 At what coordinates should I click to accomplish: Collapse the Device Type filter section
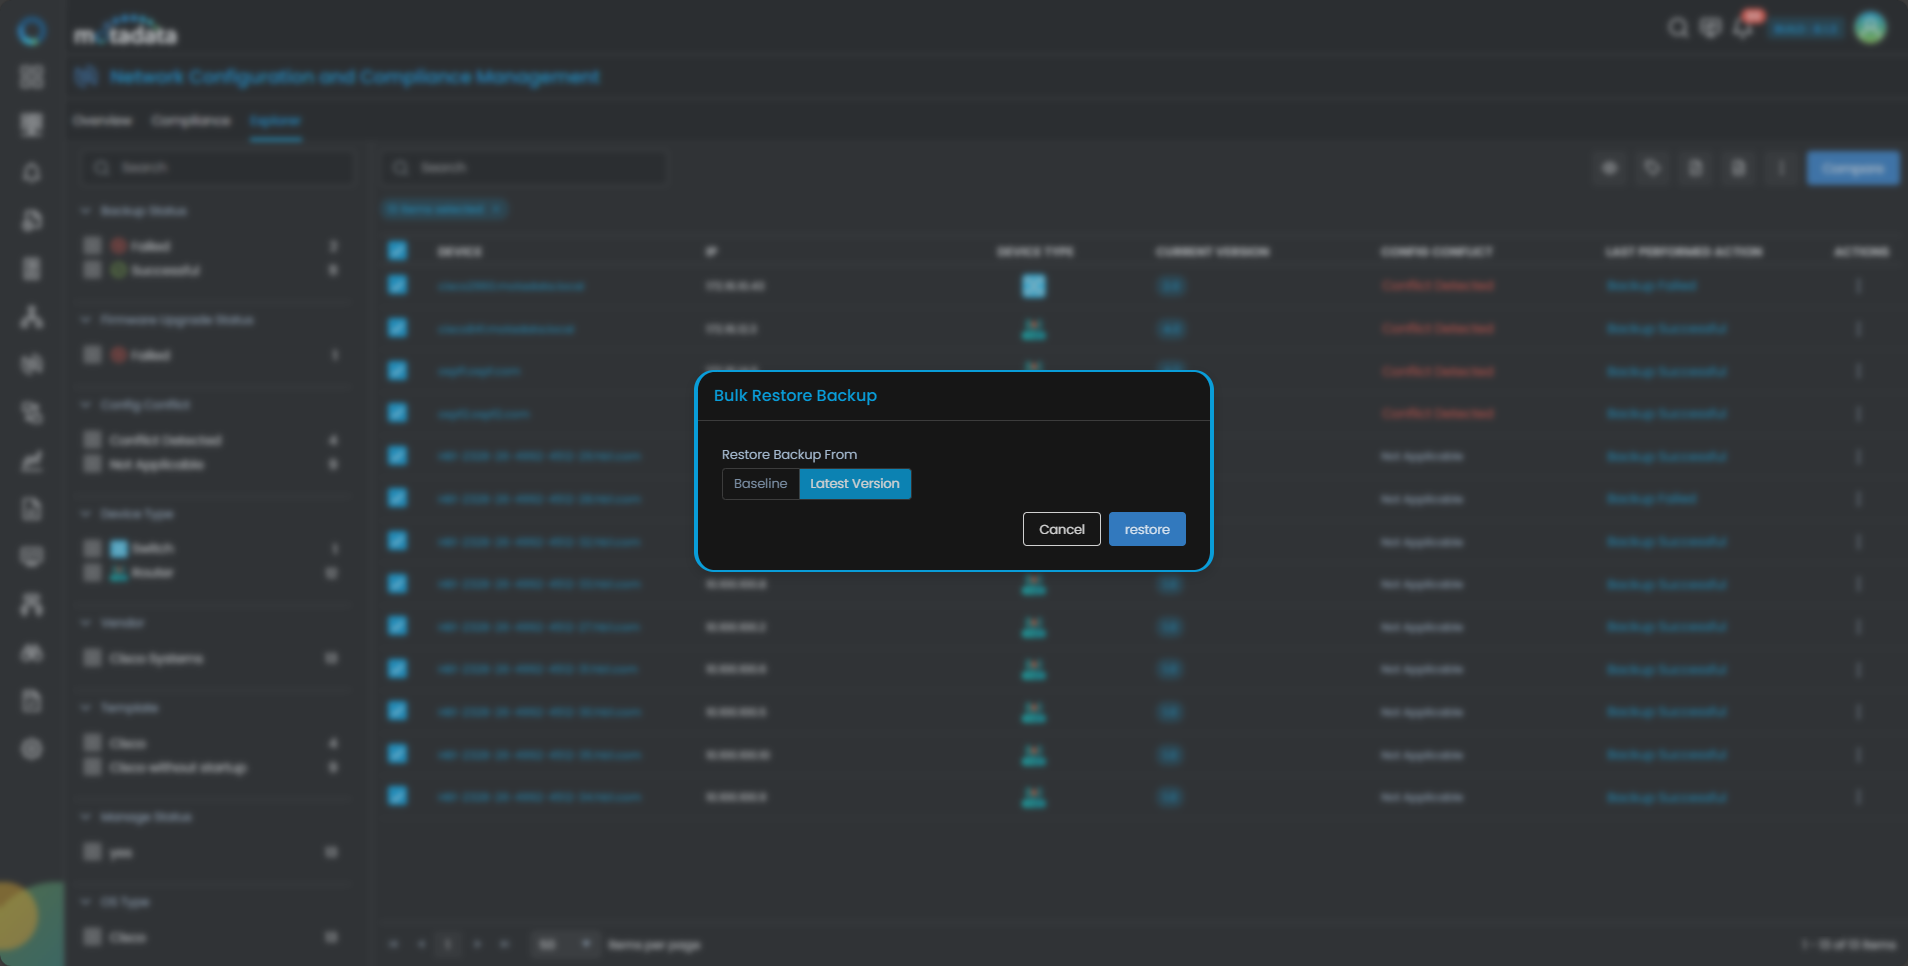(x=86, y=513)
